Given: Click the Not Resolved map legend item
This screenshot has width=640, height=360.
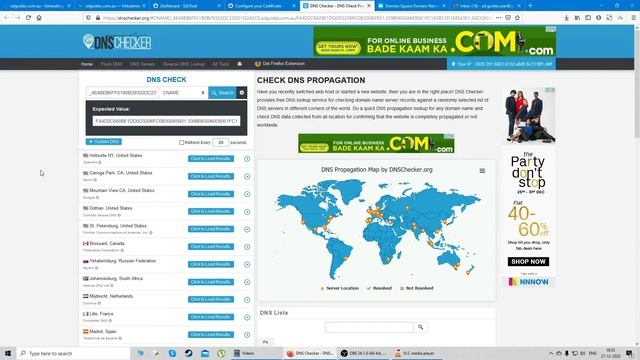Looking at the screenshot, I should point(416,288).
